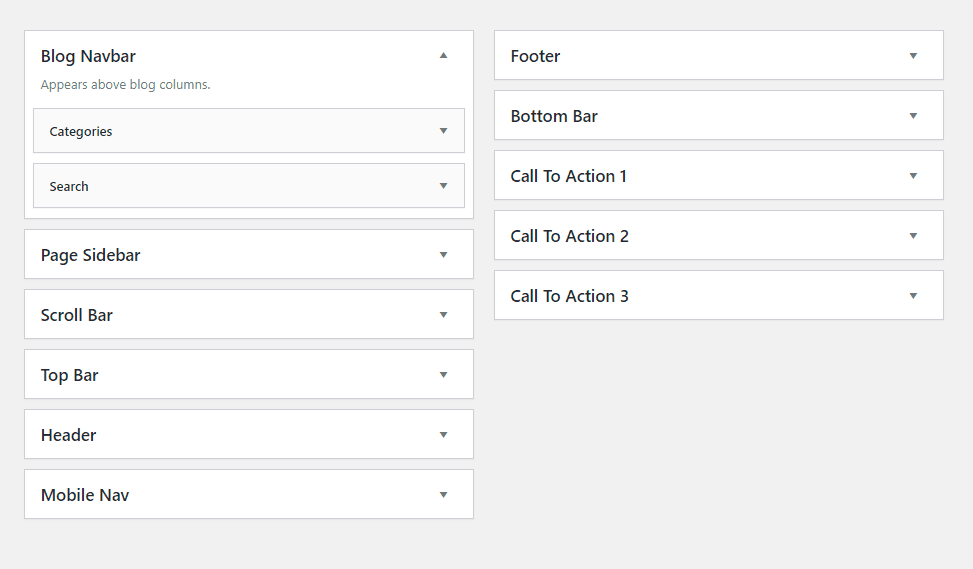Expand the Search widget arrow
The height and width of the screenshot is (569, 973).
pos(444,186)
